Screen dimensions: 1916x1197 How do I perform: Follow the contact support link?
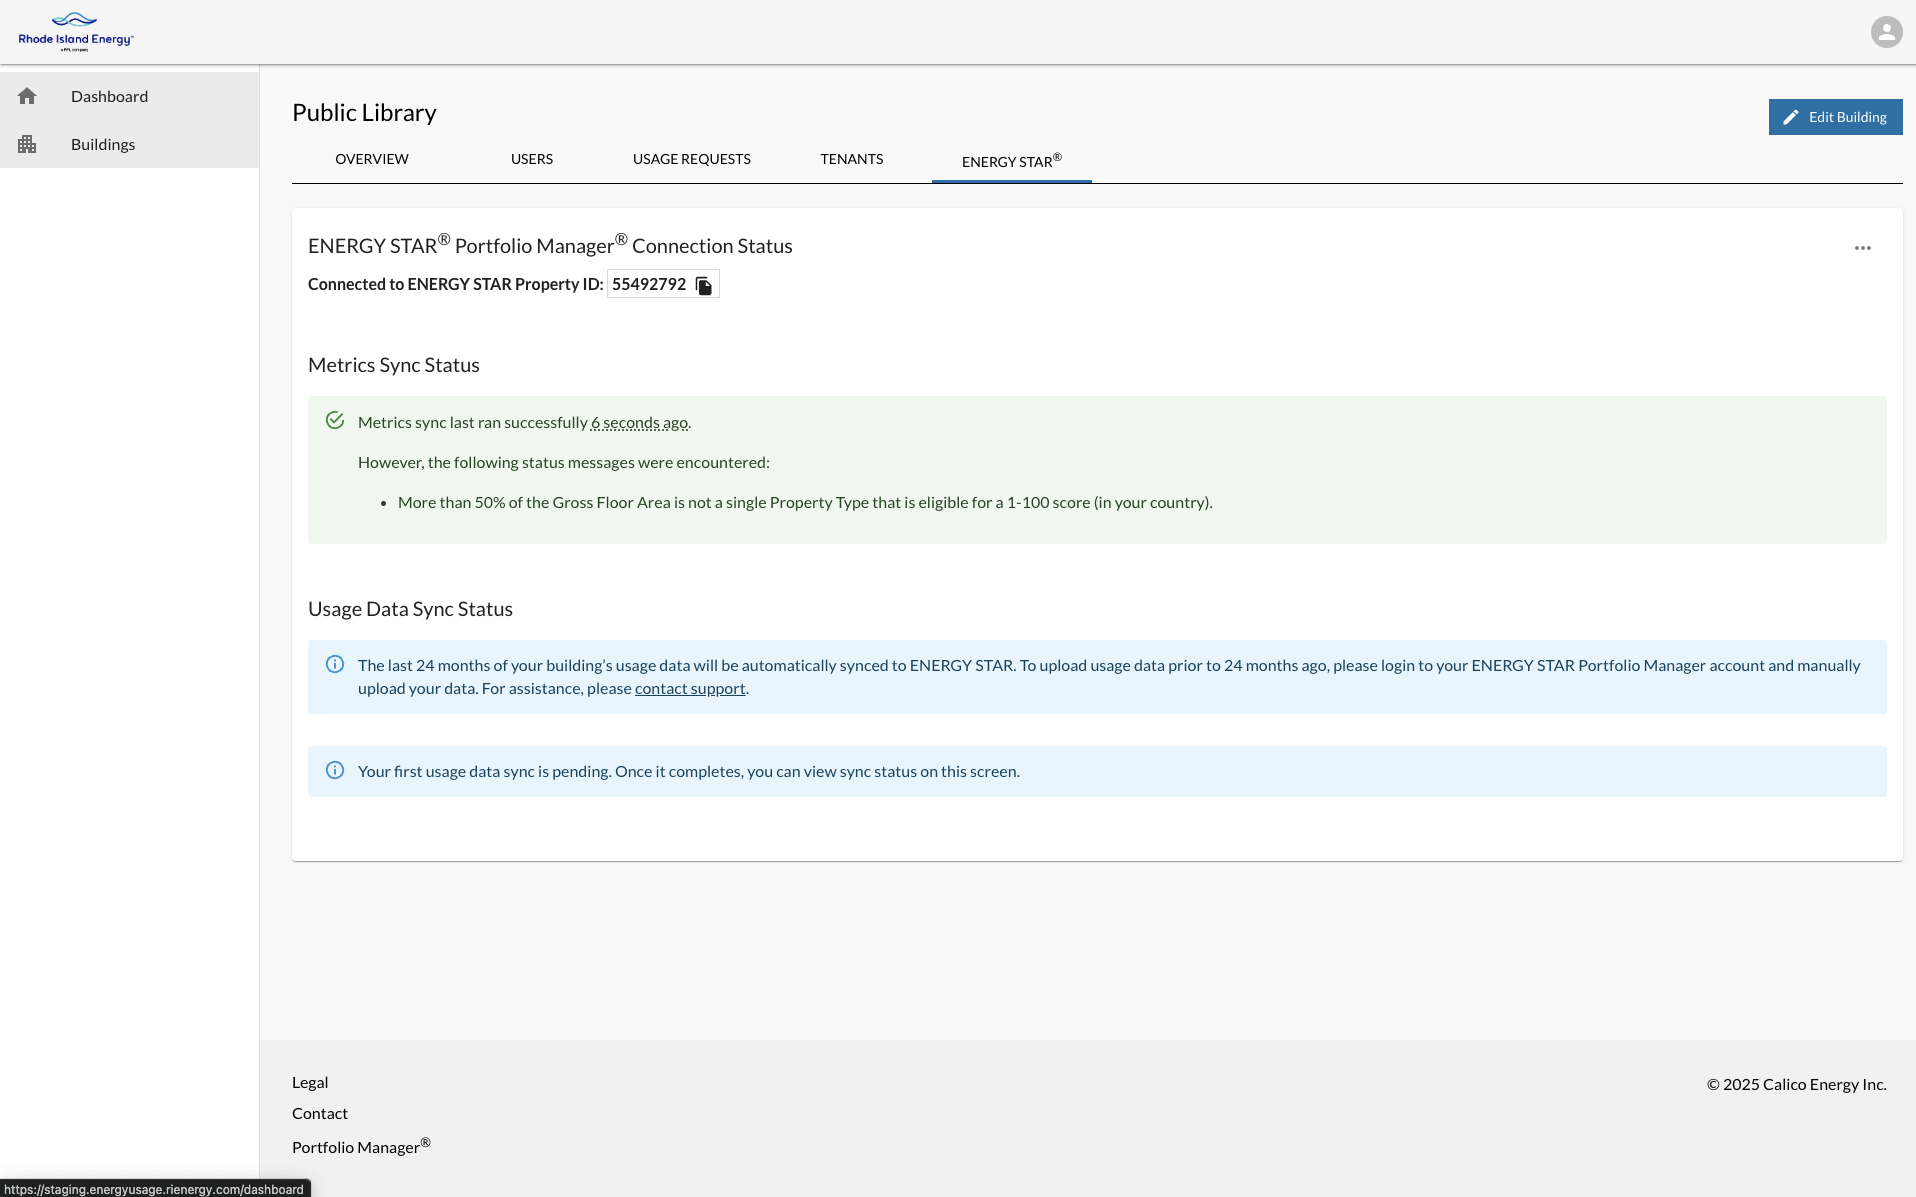pyautogui.click(x=690, y=688)
